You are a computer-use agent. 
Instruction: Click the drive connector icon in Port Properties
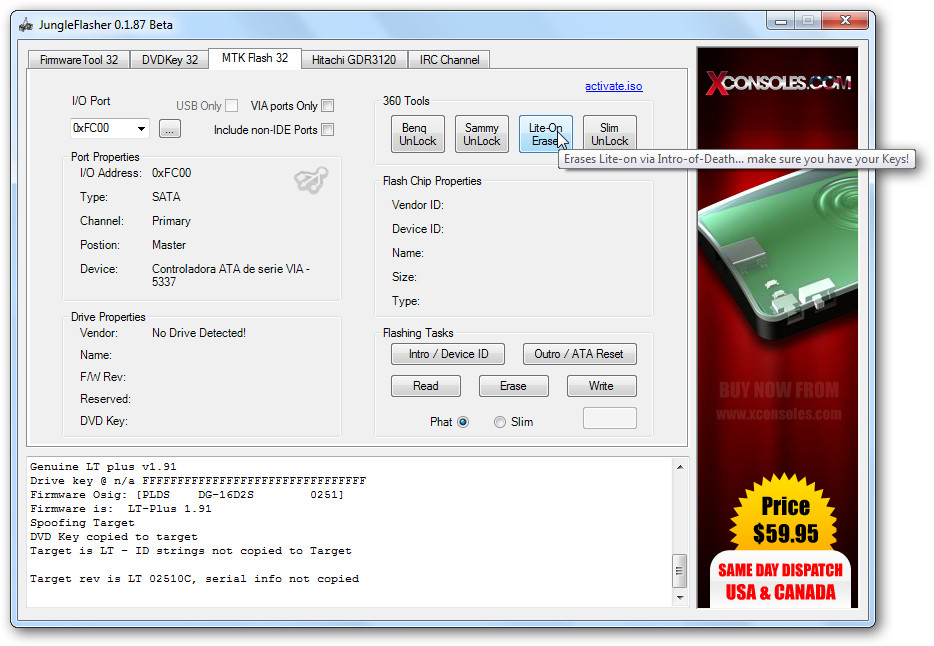coord(311,180)
